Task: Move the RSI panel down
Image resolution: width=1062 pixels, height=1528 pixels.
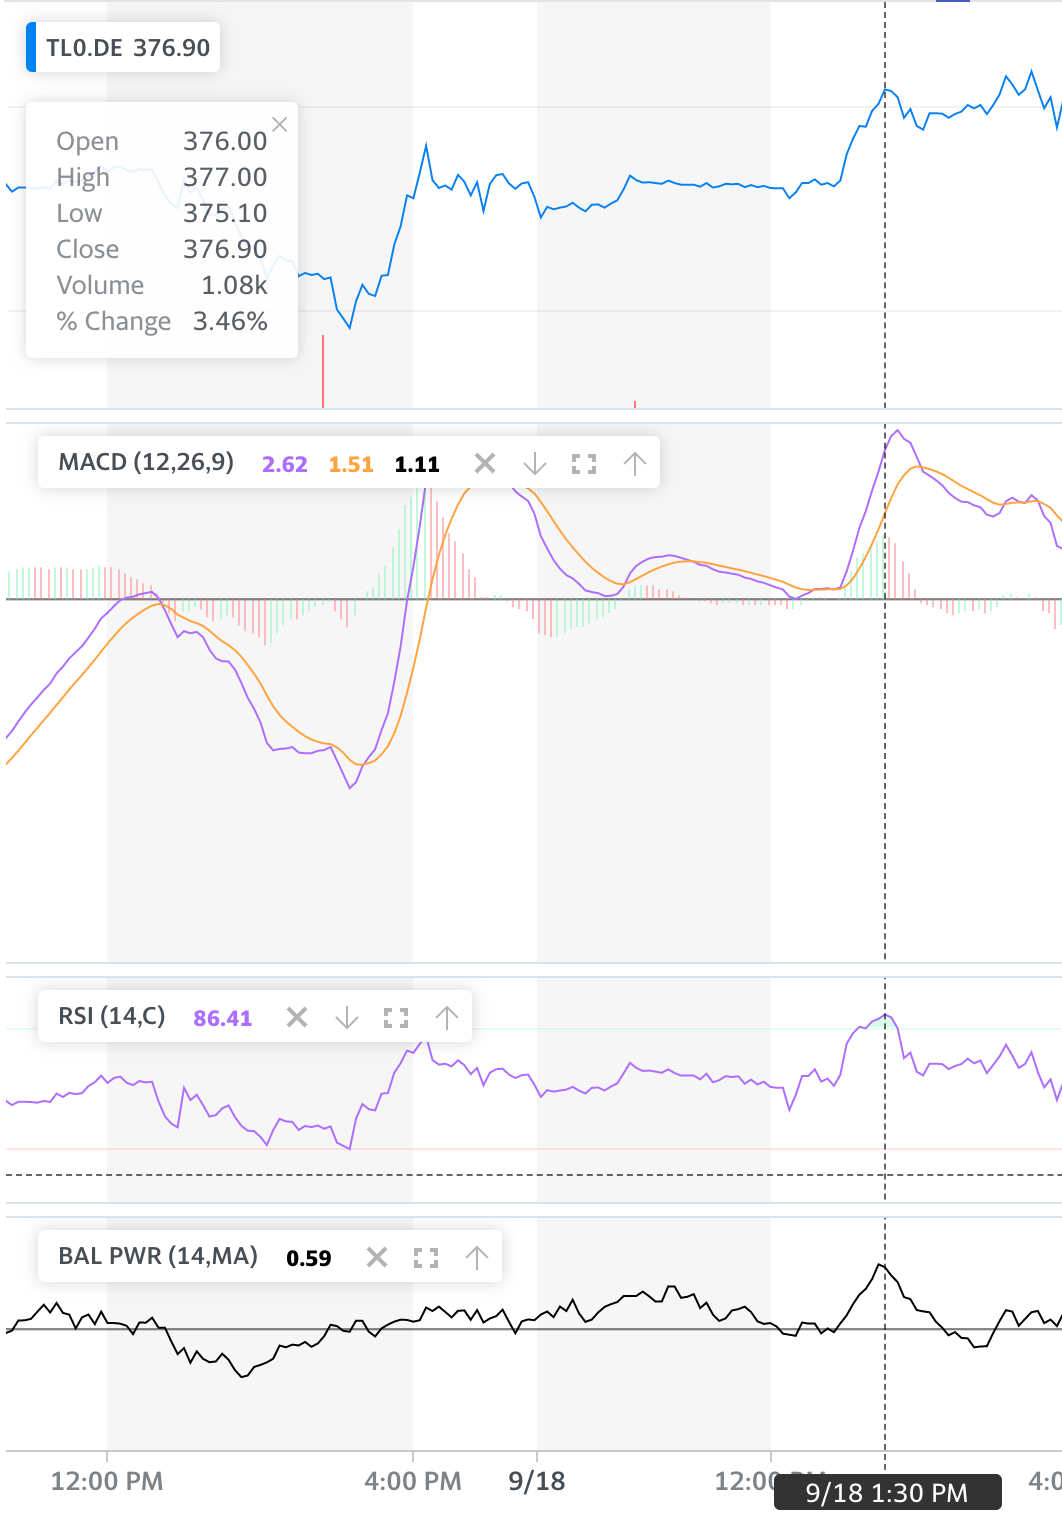Action: click(347, 1017)
